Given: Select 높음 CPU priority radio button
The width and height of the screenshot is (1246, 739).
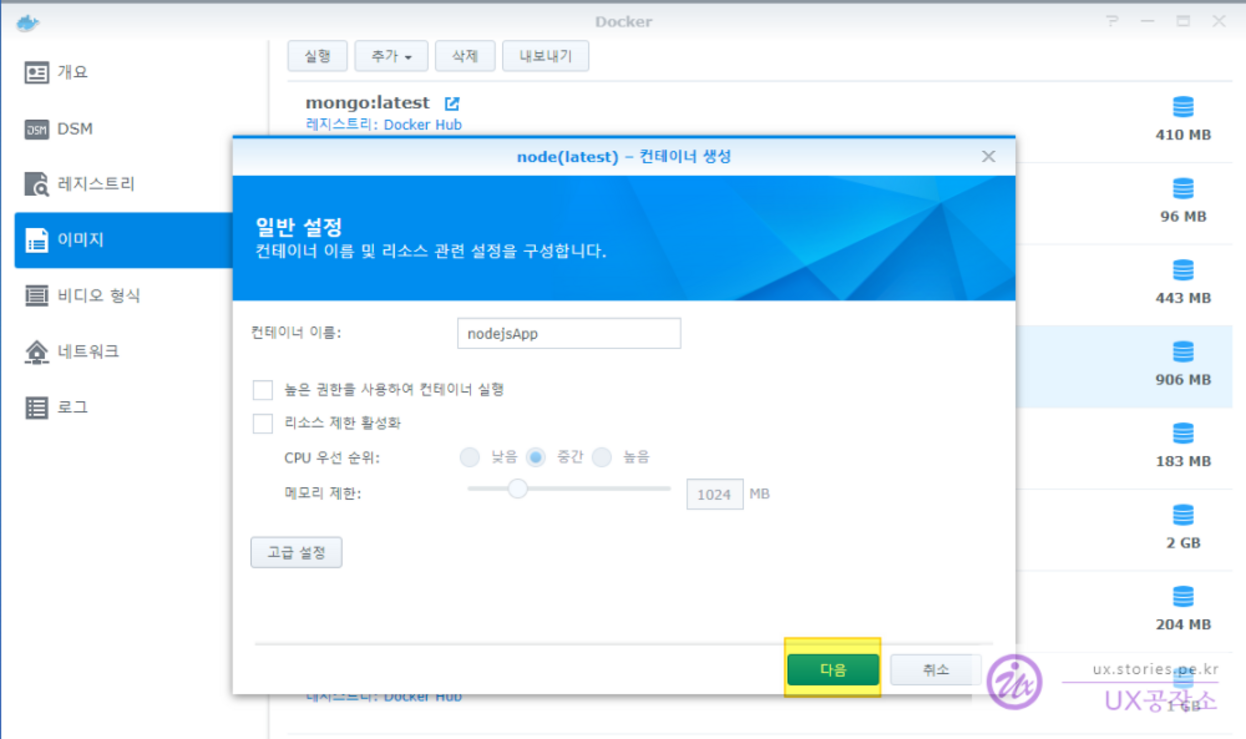Looking at the screenshot, I should (x=601, y=457).
